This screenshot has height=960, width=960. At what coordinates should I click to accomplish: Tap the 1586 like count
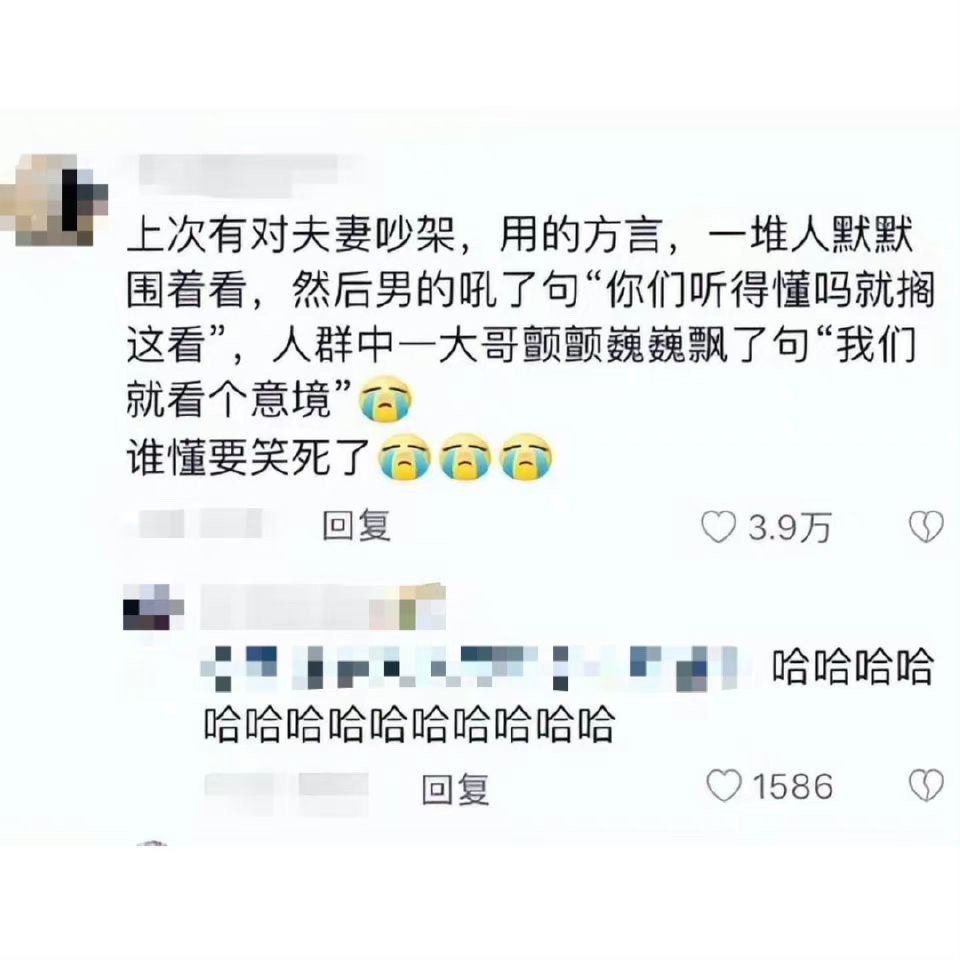point(792,786)
